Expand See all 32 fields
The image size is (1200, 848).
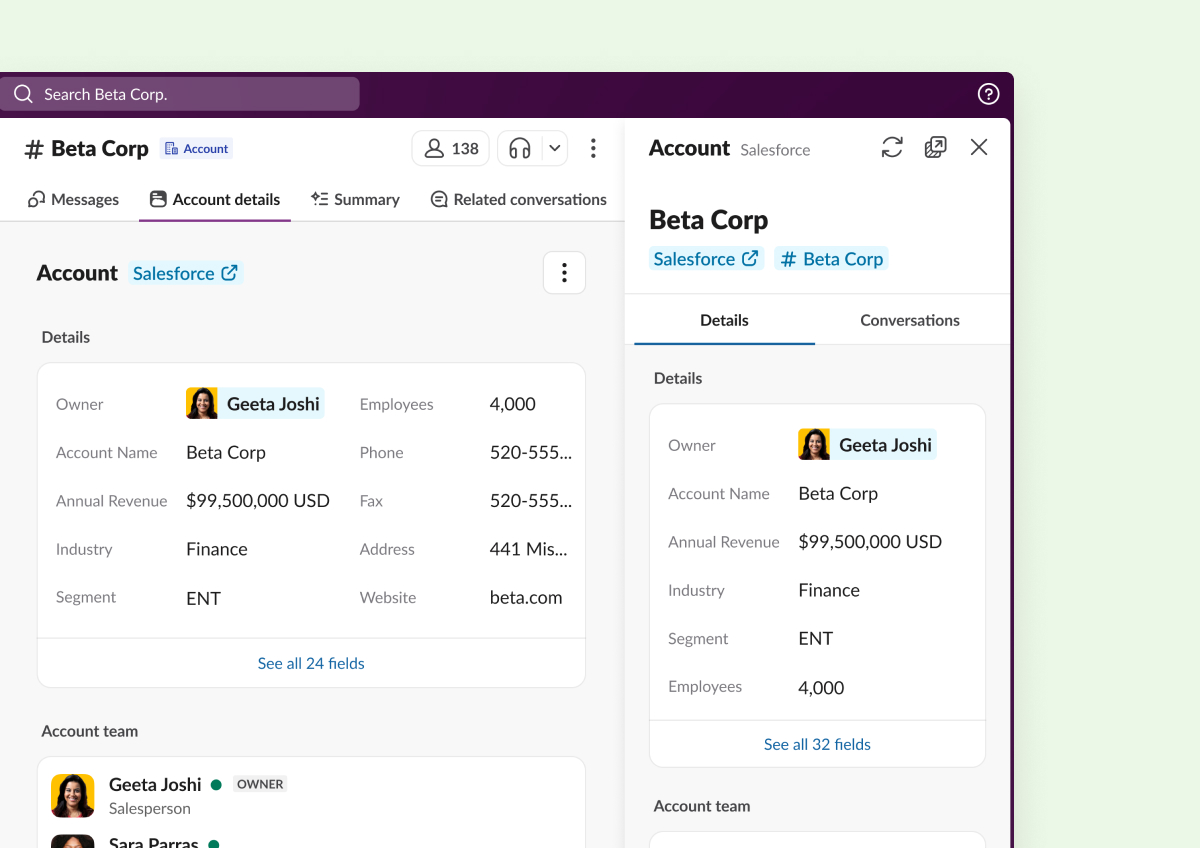coord(817,745)
